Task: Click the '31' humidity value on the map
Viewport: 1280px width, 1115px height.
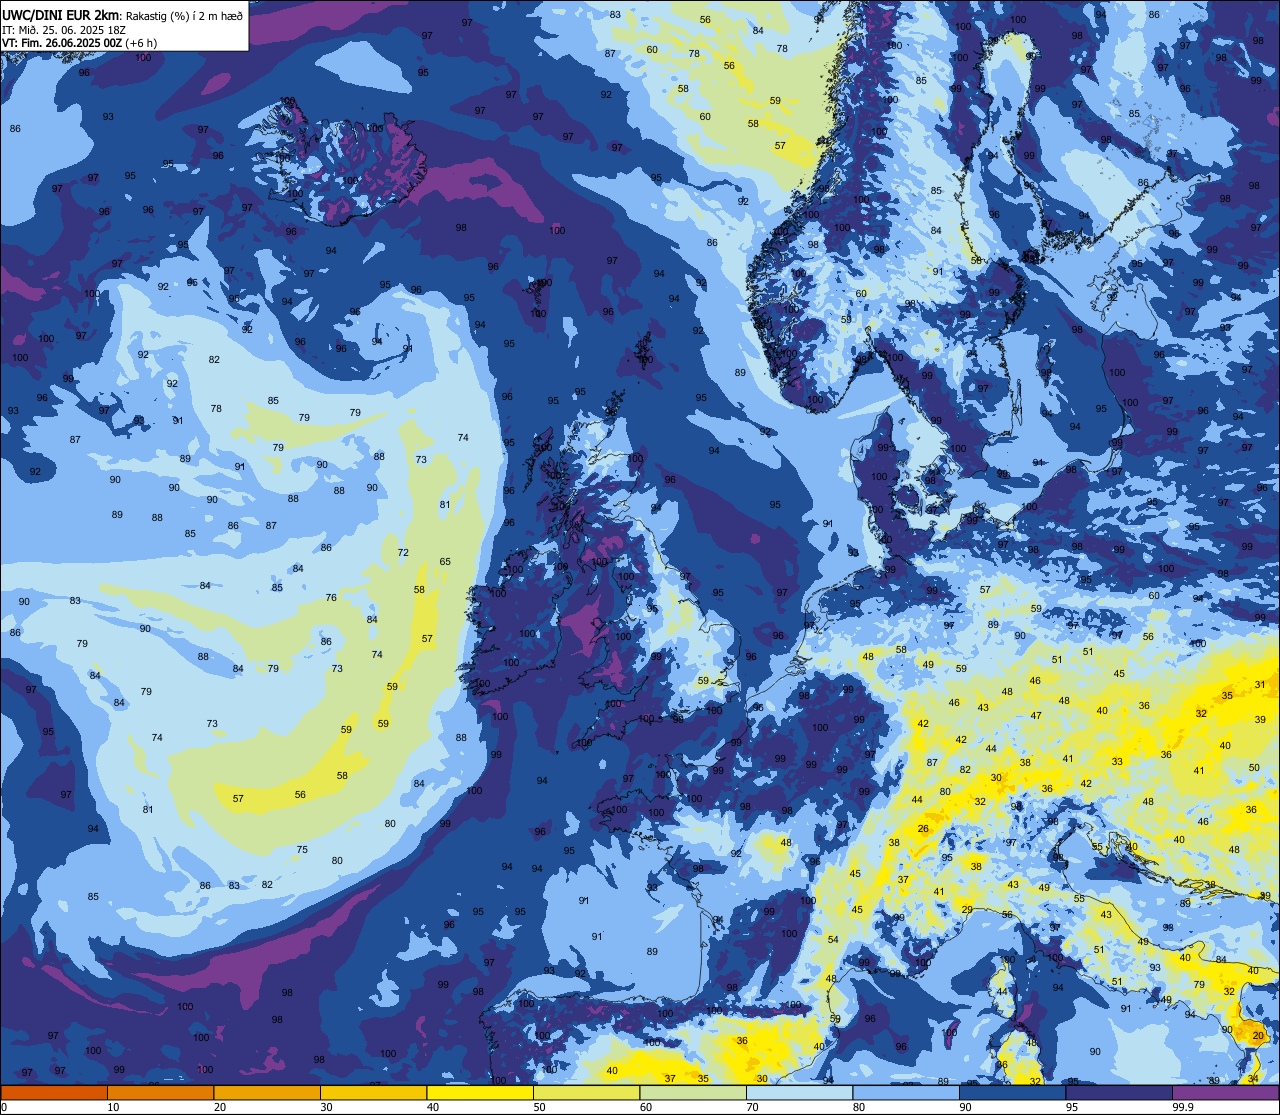Action: 1260,685
